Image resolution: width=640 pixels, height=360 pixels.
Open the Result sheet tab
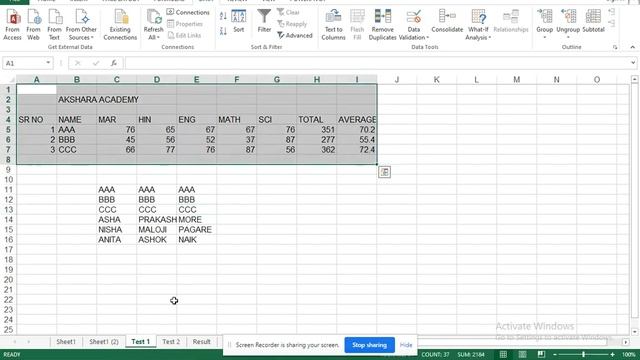tap(202, 342)
